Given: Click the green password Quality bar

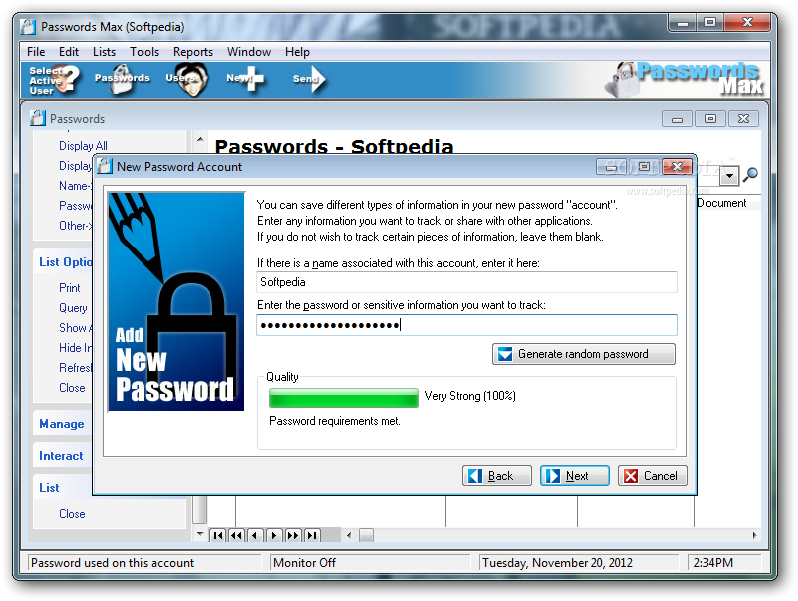Looking at the screenshot, I should [x=344, y=398].
